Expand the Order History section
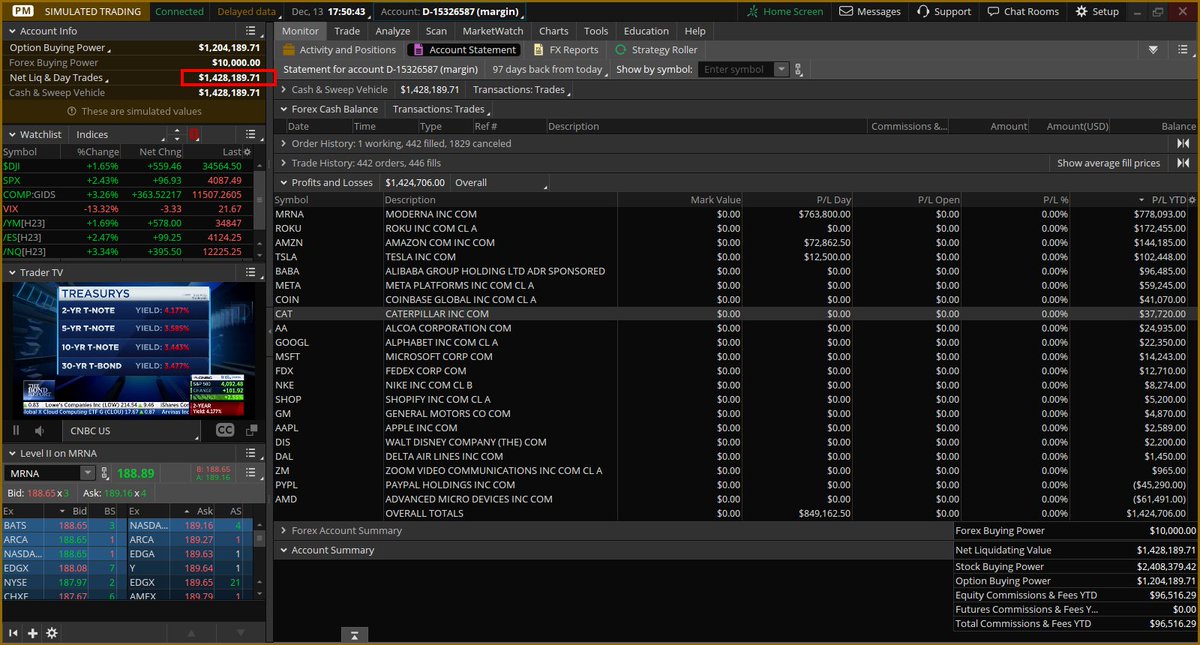The width and height of the screenshot is (1200, 645). coord(283,144)
